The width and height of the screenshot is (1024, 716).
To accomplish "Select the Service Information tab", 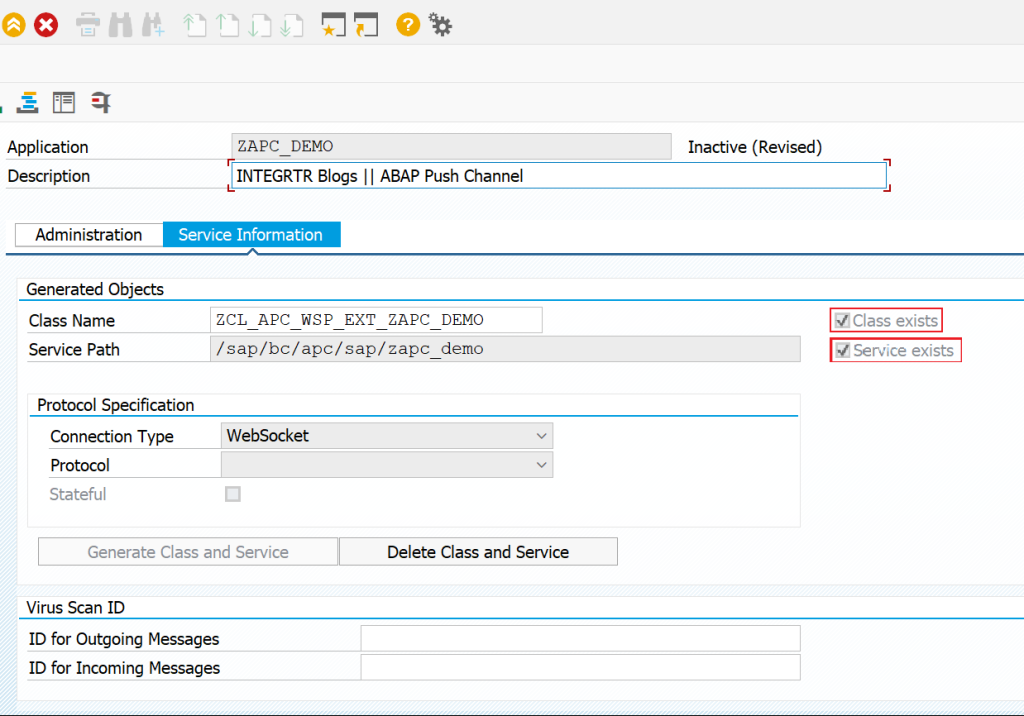I will 251,234.
